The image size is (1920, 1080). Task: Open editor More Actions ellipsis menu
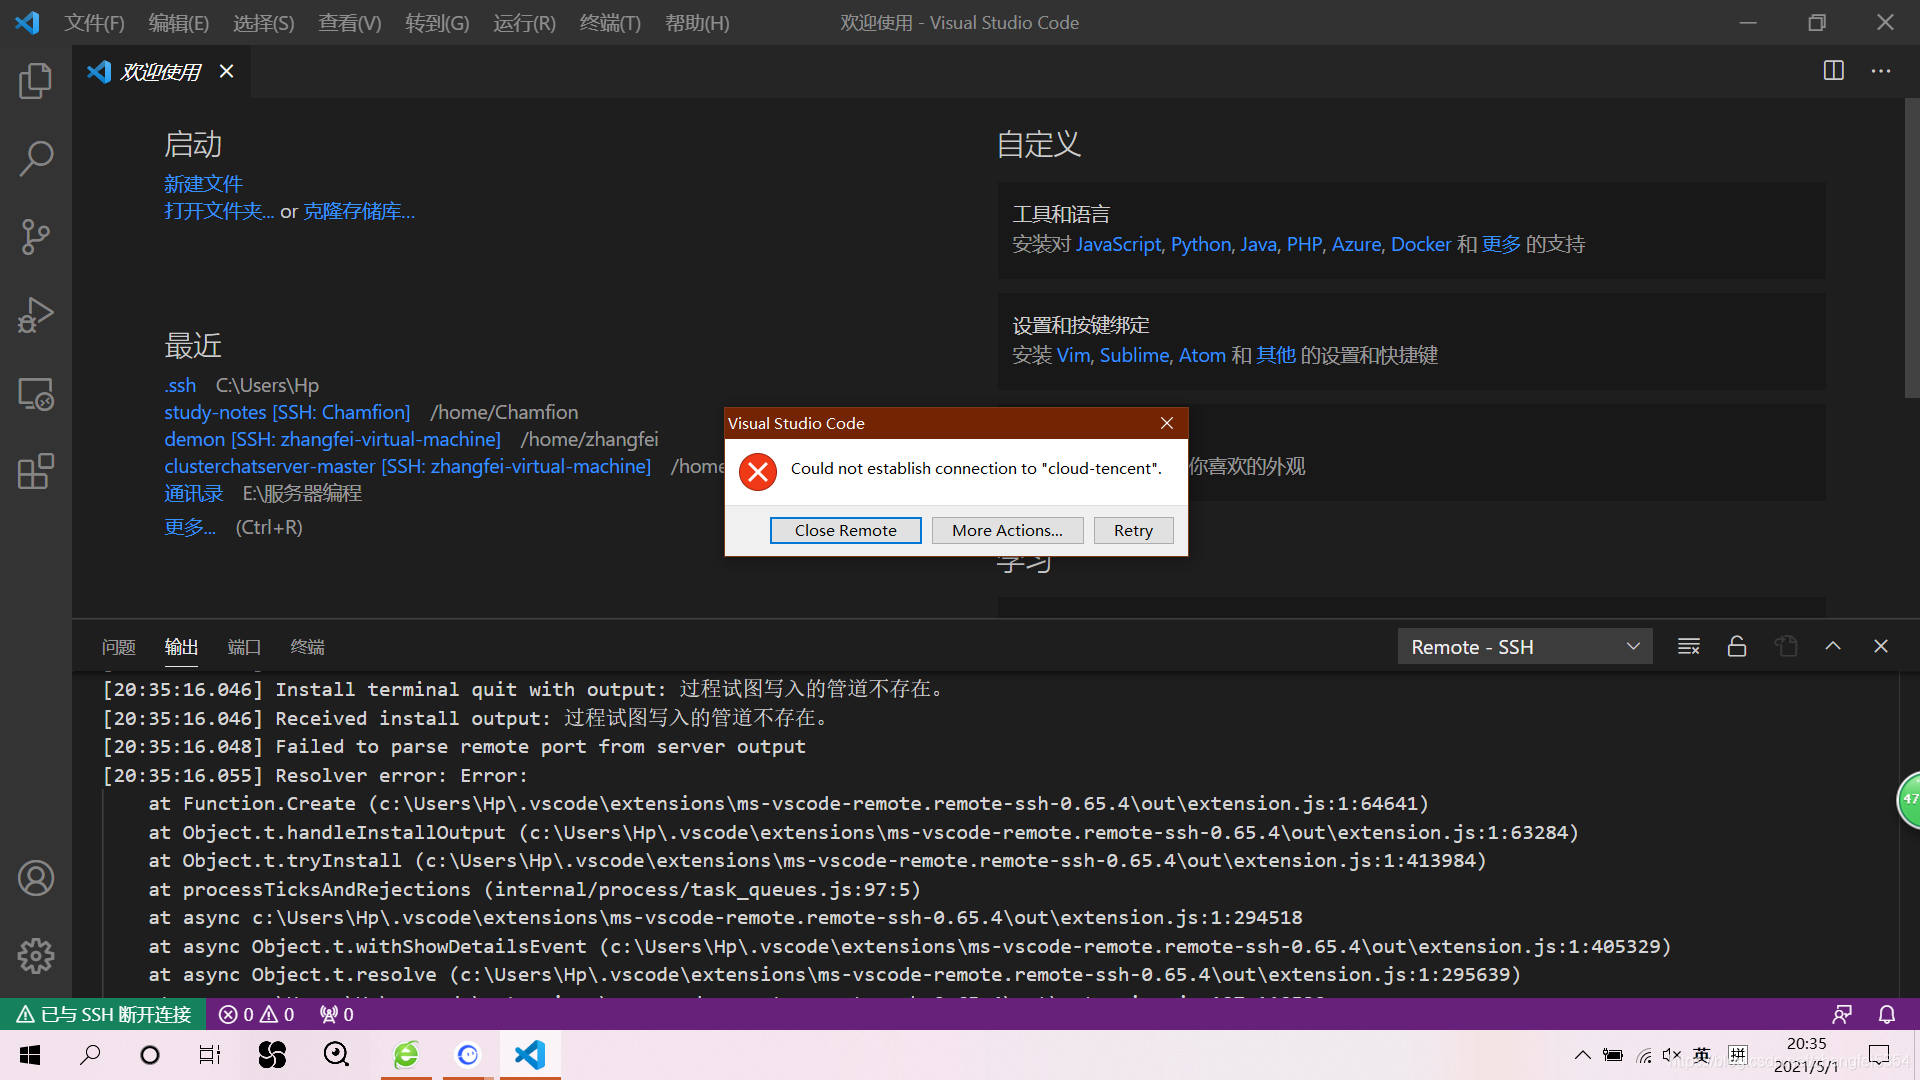coord(1881,71)
